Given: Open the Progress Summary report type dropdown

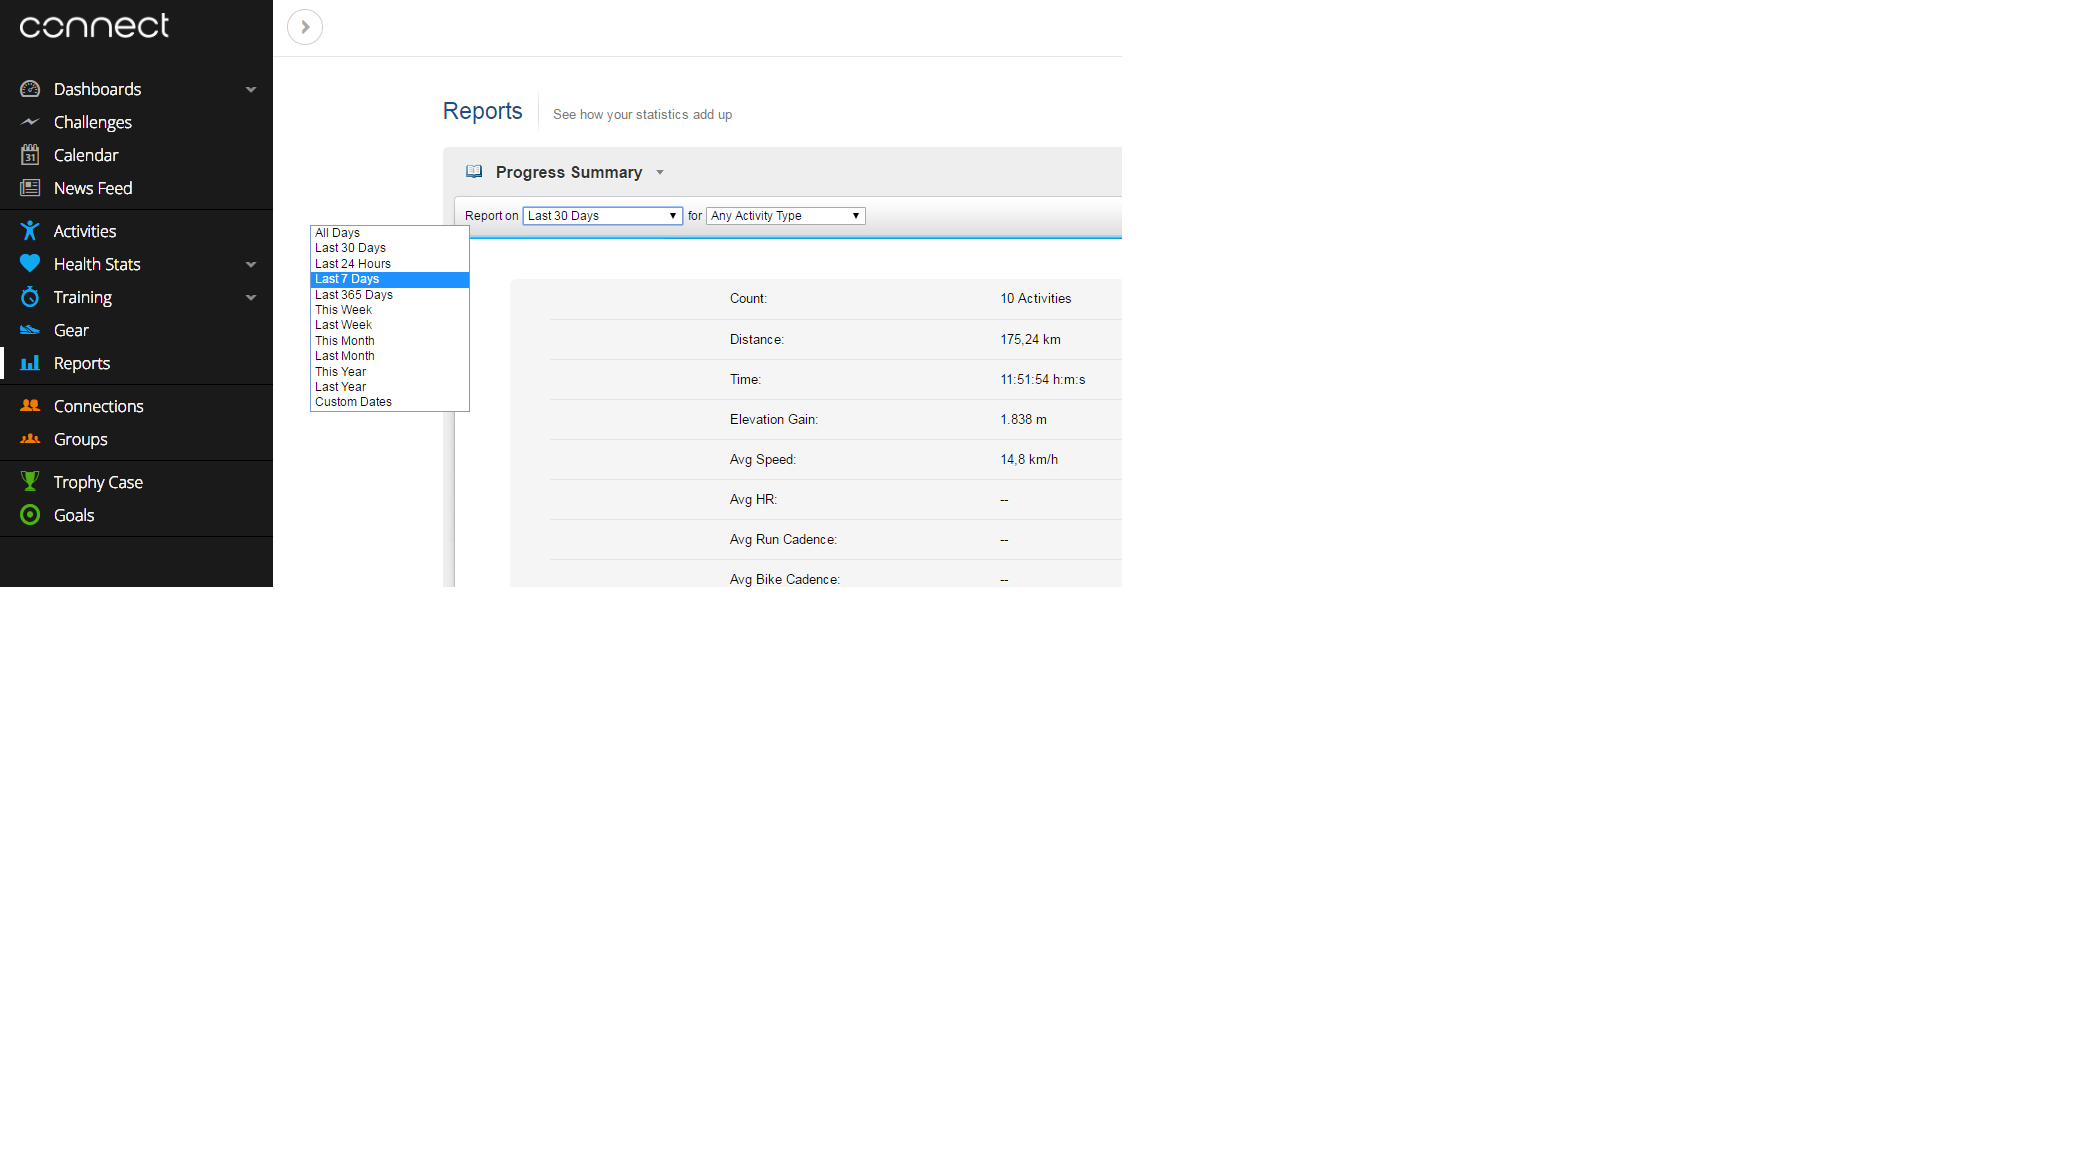Looking at the screenshot, I should coord(660,173).
